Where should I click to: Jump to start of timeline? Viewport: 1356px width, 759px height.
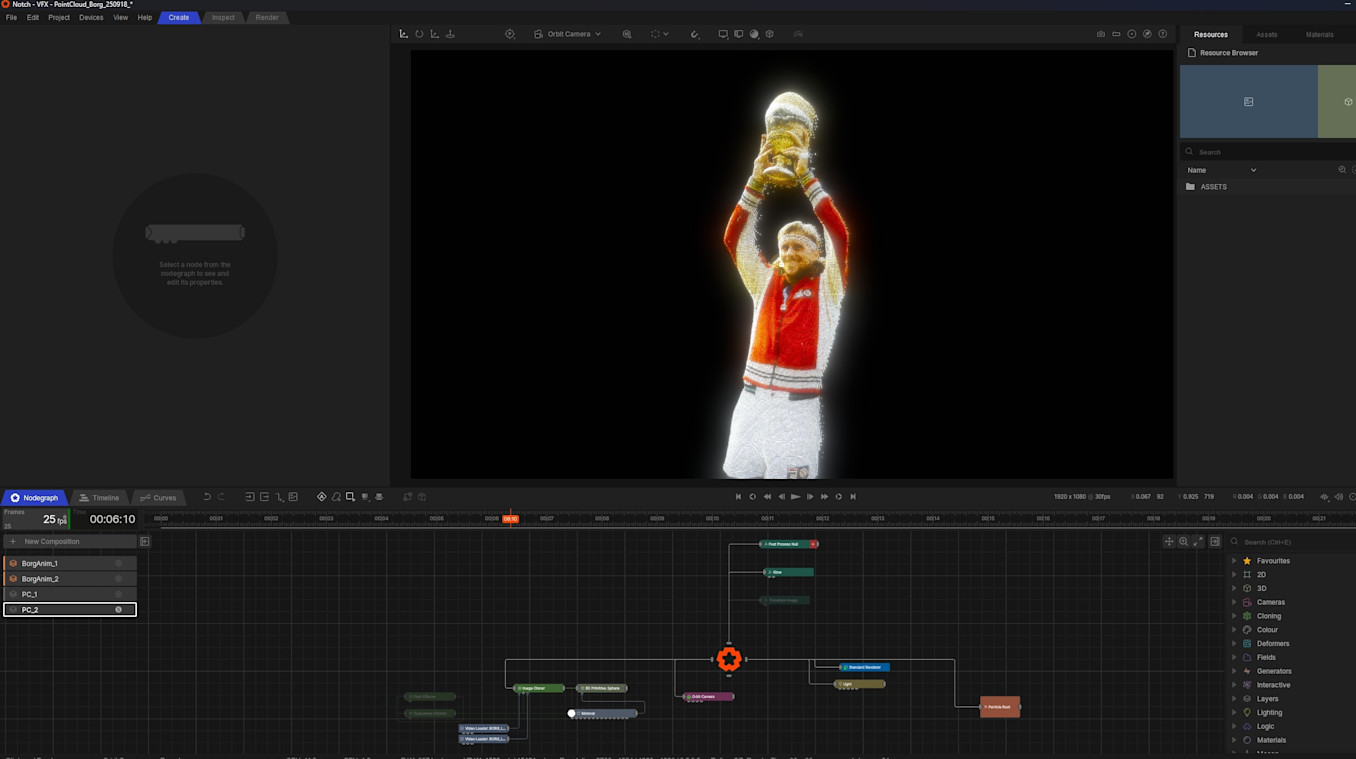click(x=739, y=497)
